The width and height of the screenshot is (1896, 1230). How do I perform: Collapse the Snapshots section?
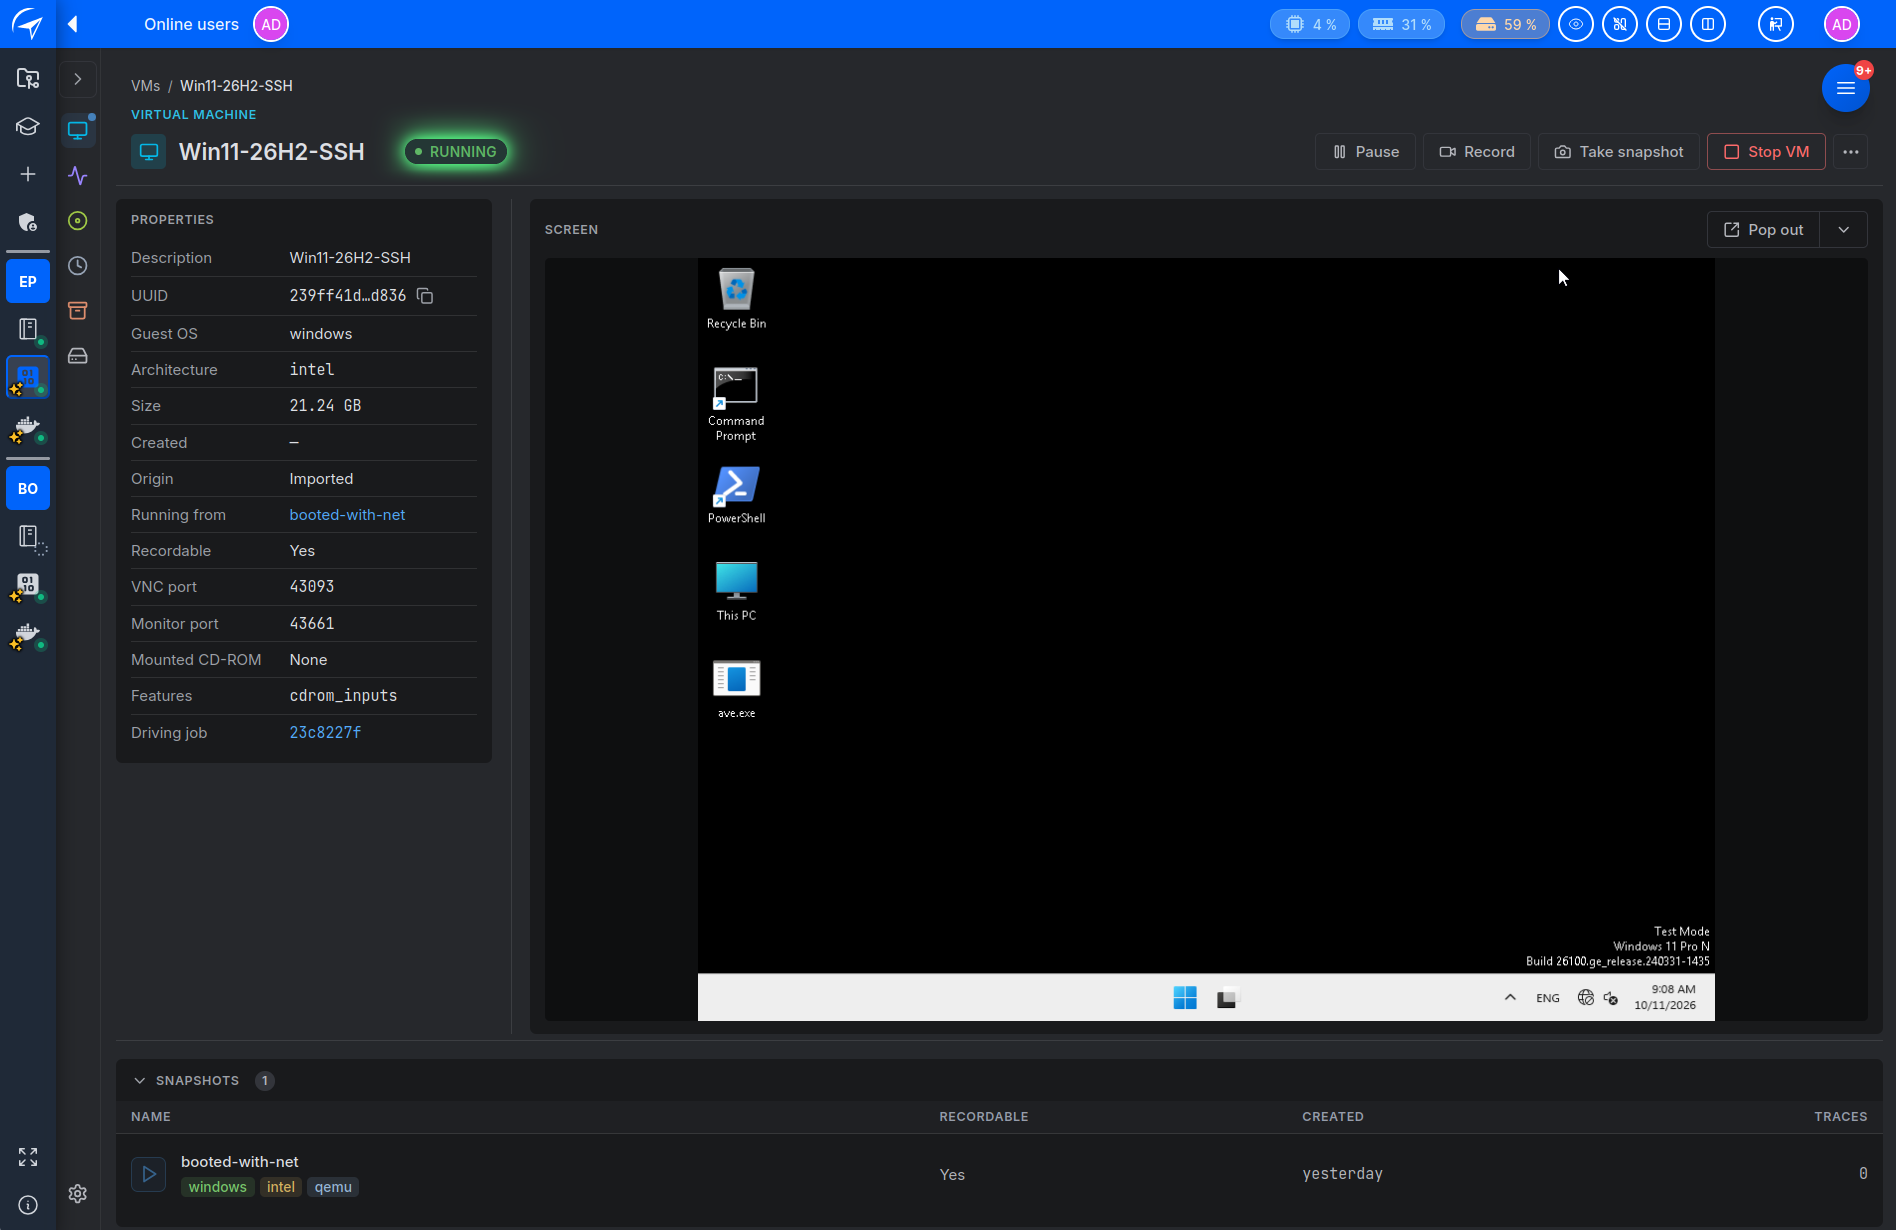[x=140, y=1081]
